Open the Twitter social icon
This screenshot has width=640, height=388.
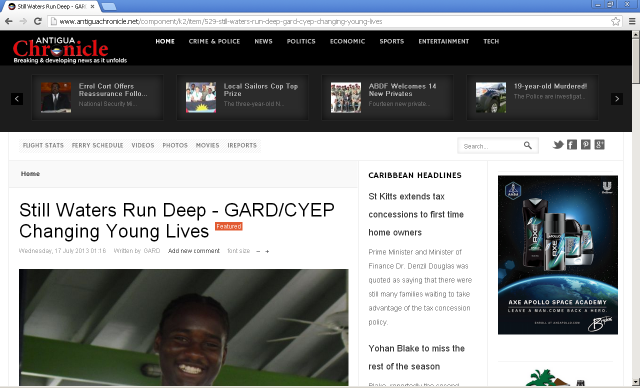point(558,144)
